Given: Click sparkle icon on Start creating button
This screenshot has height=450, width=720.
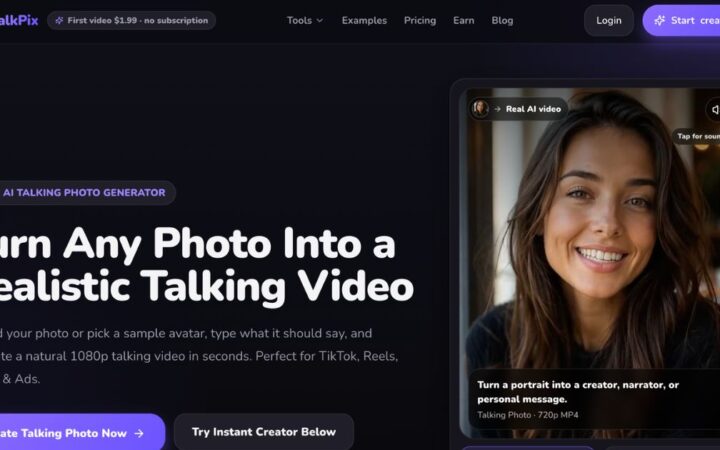Looking at the screenshot, I should coord(659,20).
